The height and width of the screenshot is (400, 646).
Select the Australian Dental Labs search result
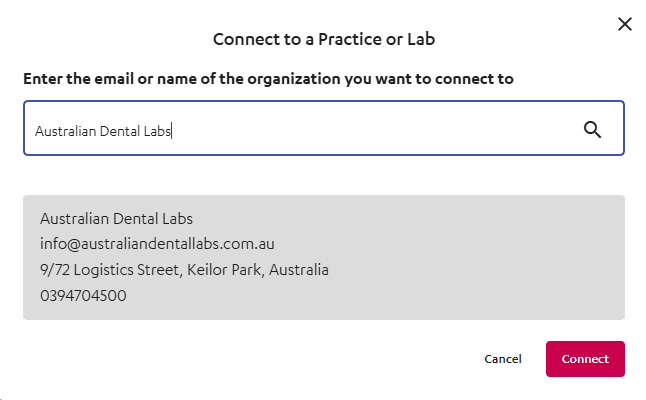324,257
